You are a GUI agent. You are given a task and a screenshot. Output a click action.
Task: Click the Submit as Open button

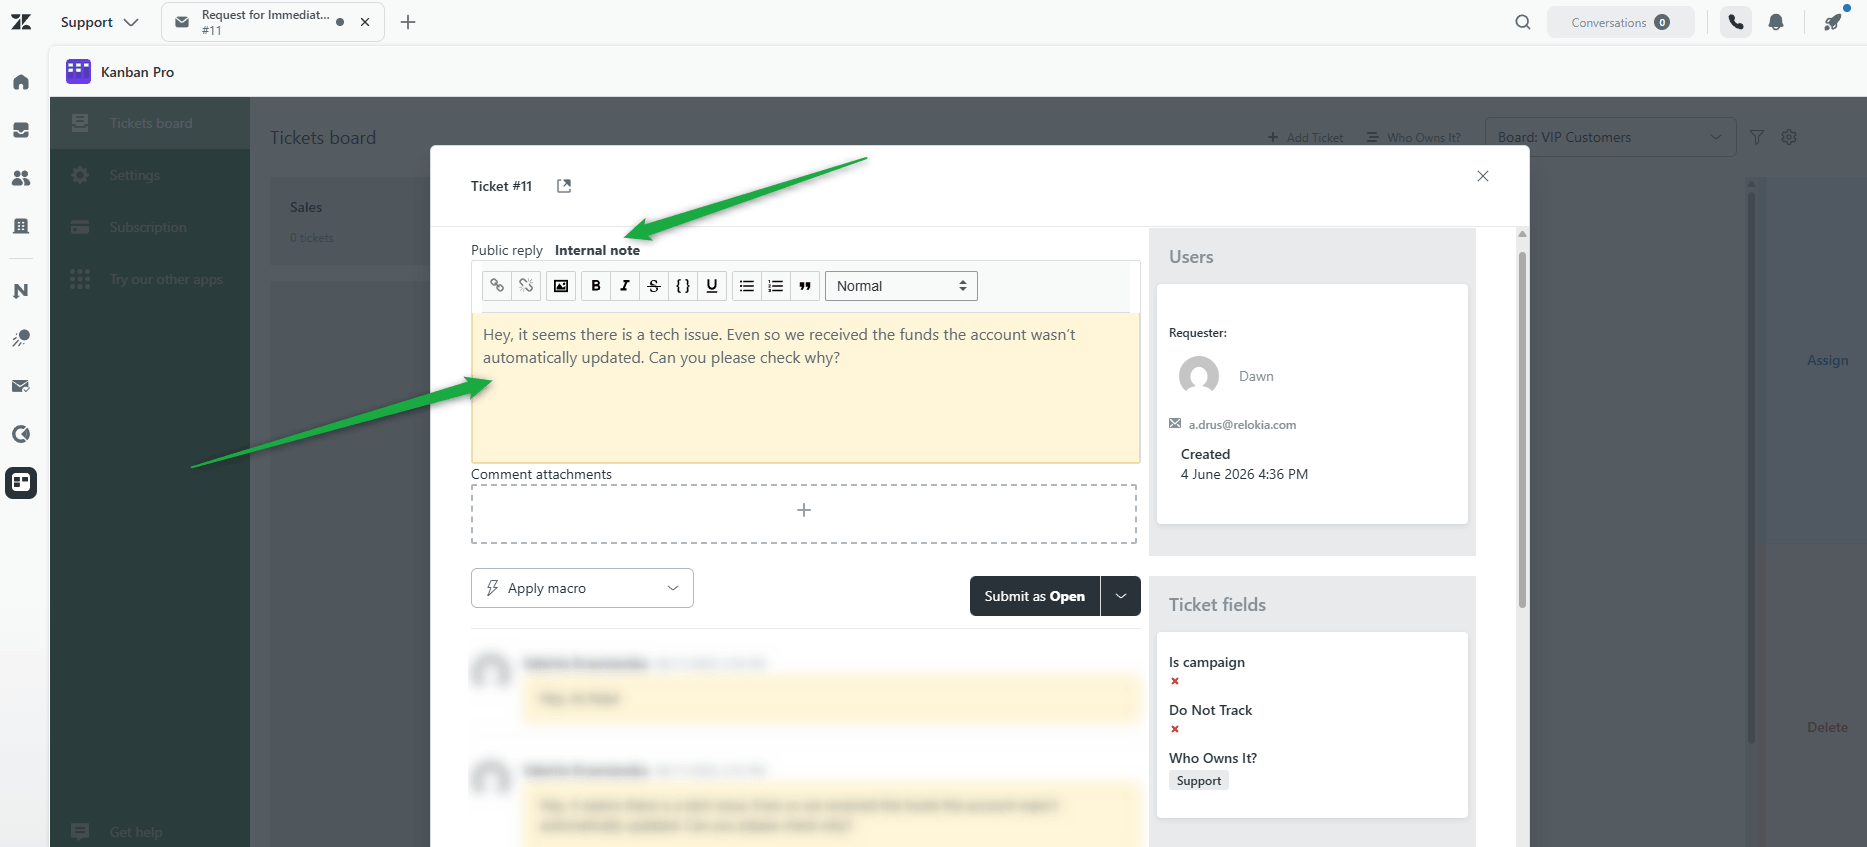[1034, 596]
